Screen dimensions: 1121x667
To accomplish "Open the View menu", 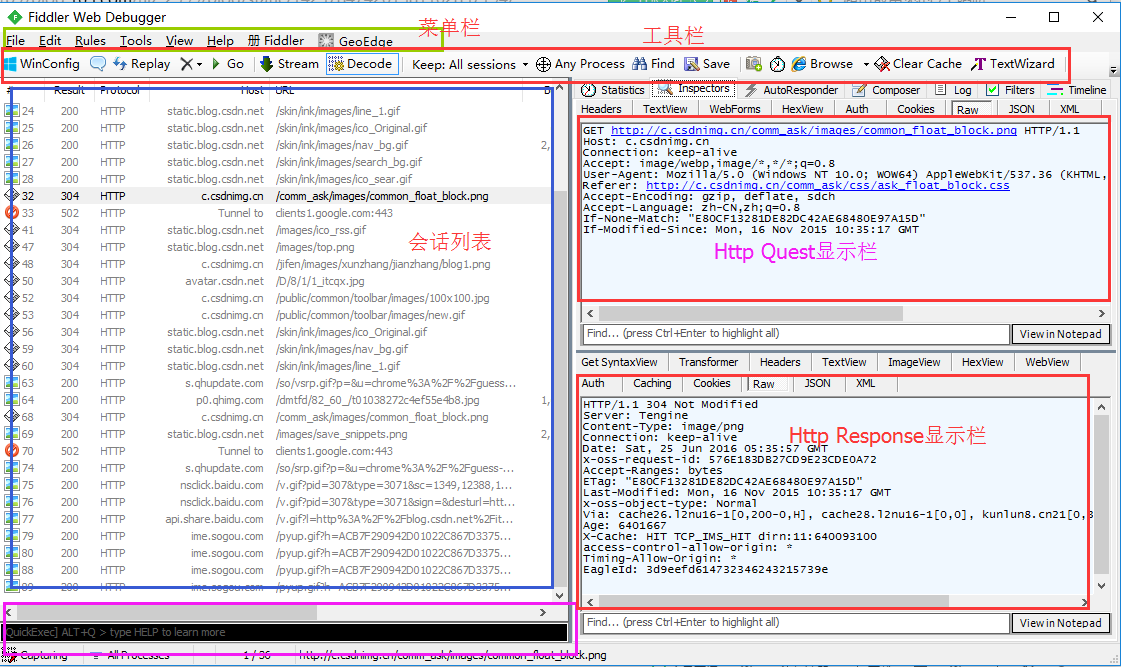I will pos(179,41).
